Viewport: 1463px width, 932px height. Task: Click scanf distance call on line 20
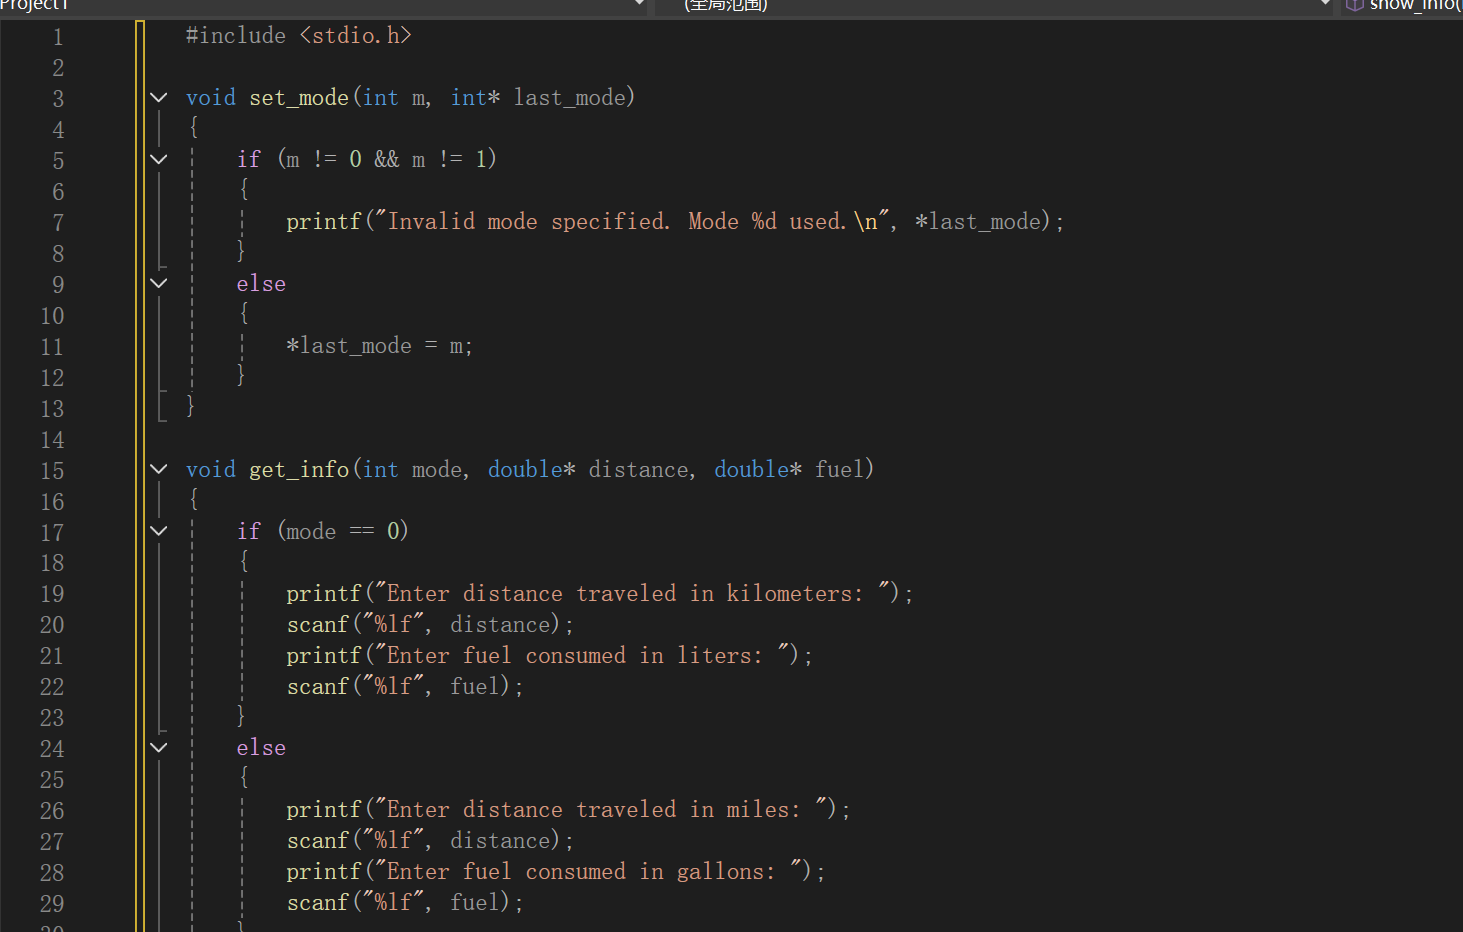click(430, 625)
